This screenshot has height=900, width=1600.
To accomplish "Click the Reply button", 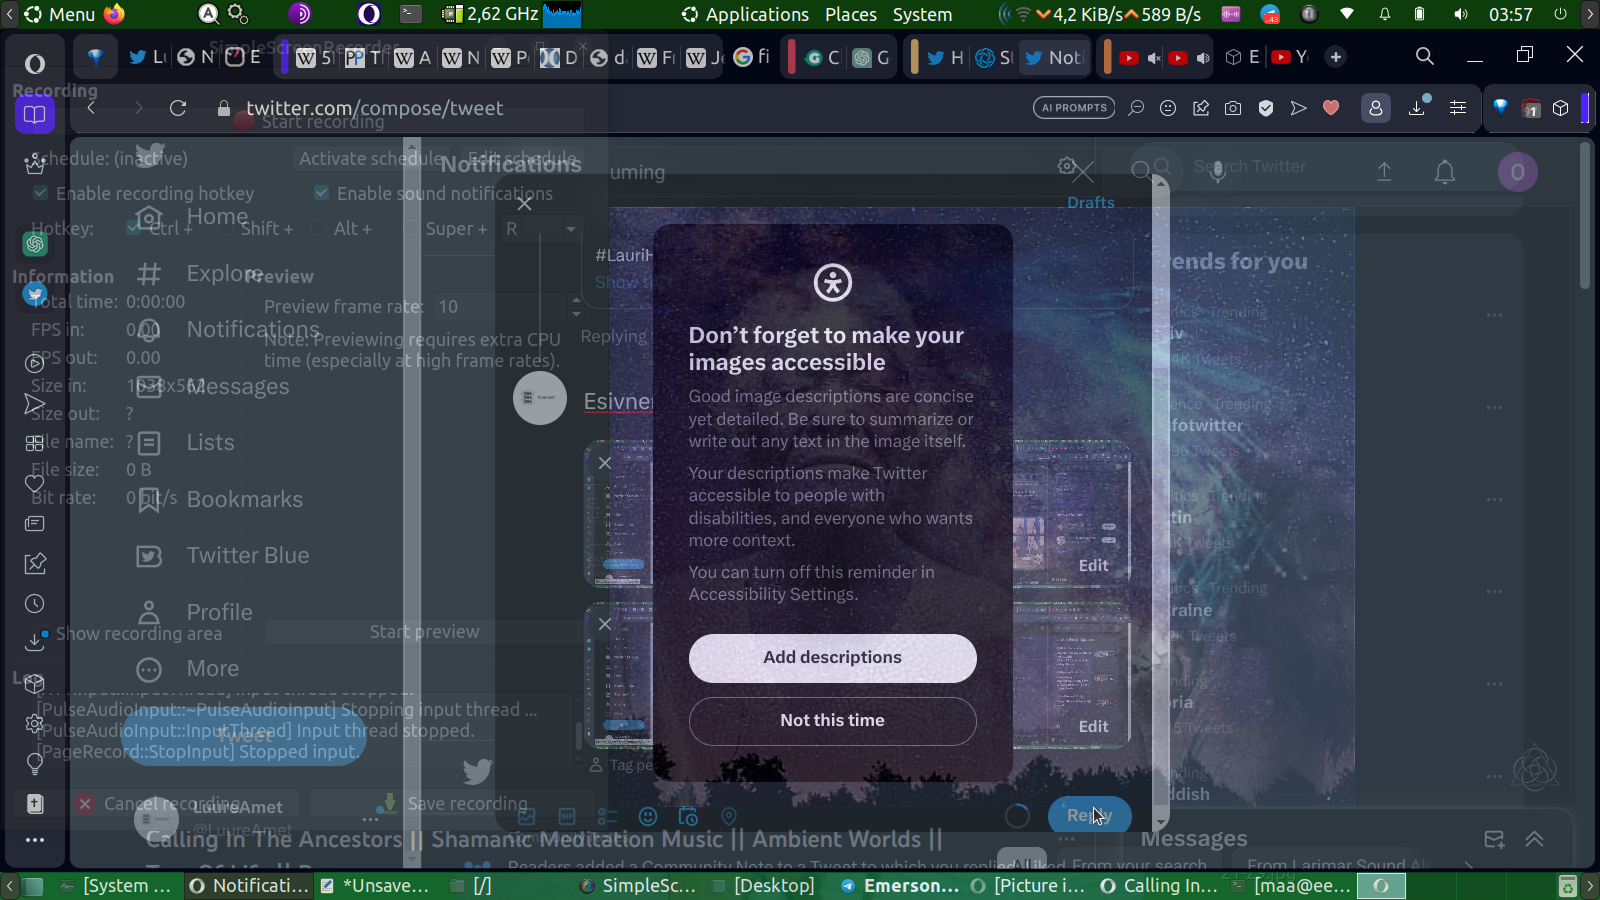I will 1089,816.
